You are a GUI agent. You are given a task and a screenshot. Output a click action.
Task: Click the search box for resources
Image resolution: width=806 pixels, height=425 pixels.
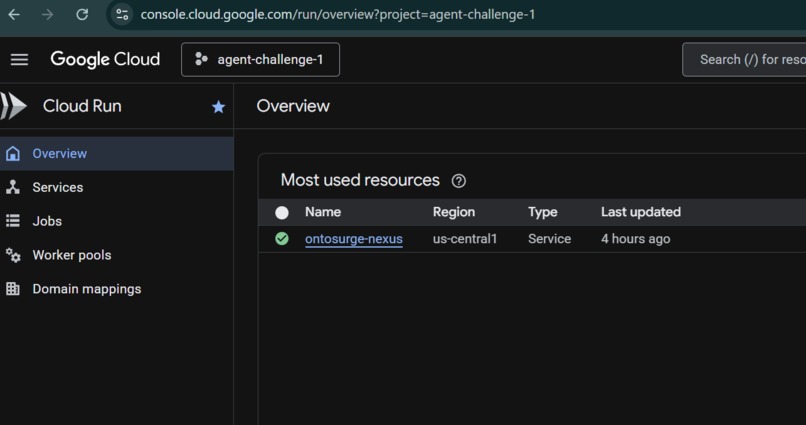point(744,60)
